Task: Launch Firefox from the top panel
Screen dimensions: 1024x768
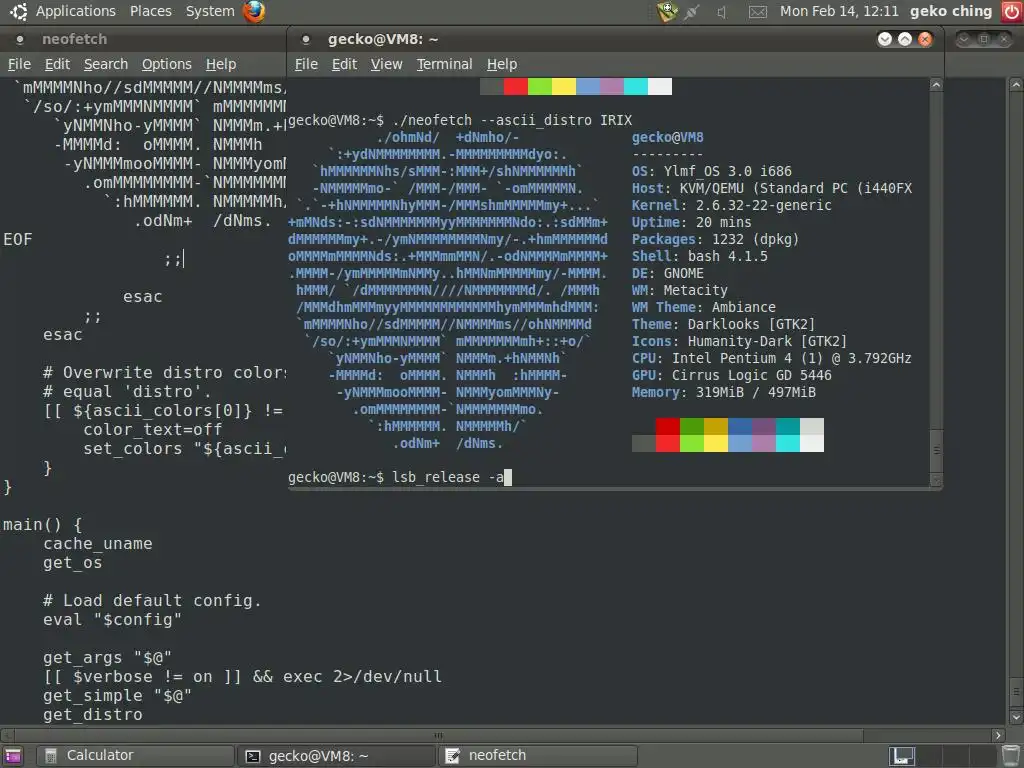Action: coord(254,11)
